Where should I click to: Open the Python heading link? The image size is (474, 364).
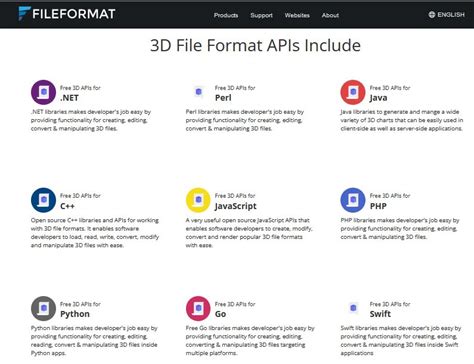point(75,314)
